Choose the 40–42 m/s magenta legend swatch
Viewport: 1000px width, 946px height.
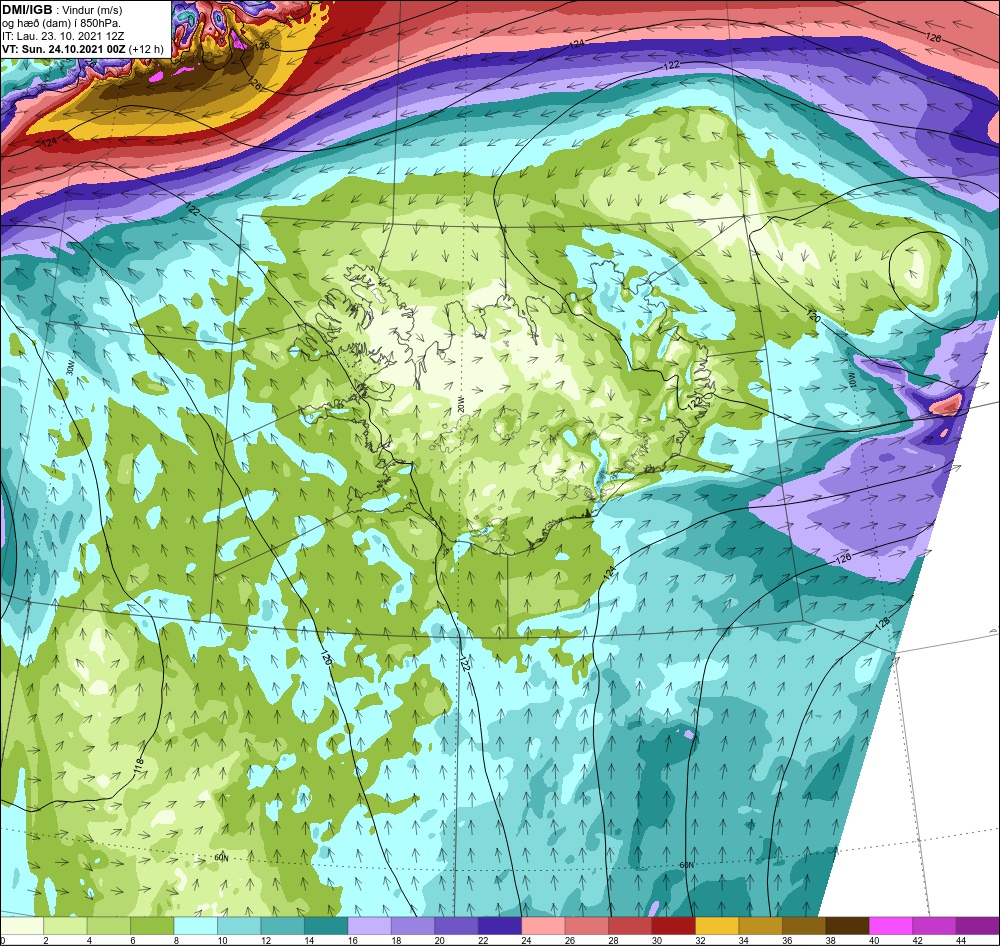click(x=891, y=926)
